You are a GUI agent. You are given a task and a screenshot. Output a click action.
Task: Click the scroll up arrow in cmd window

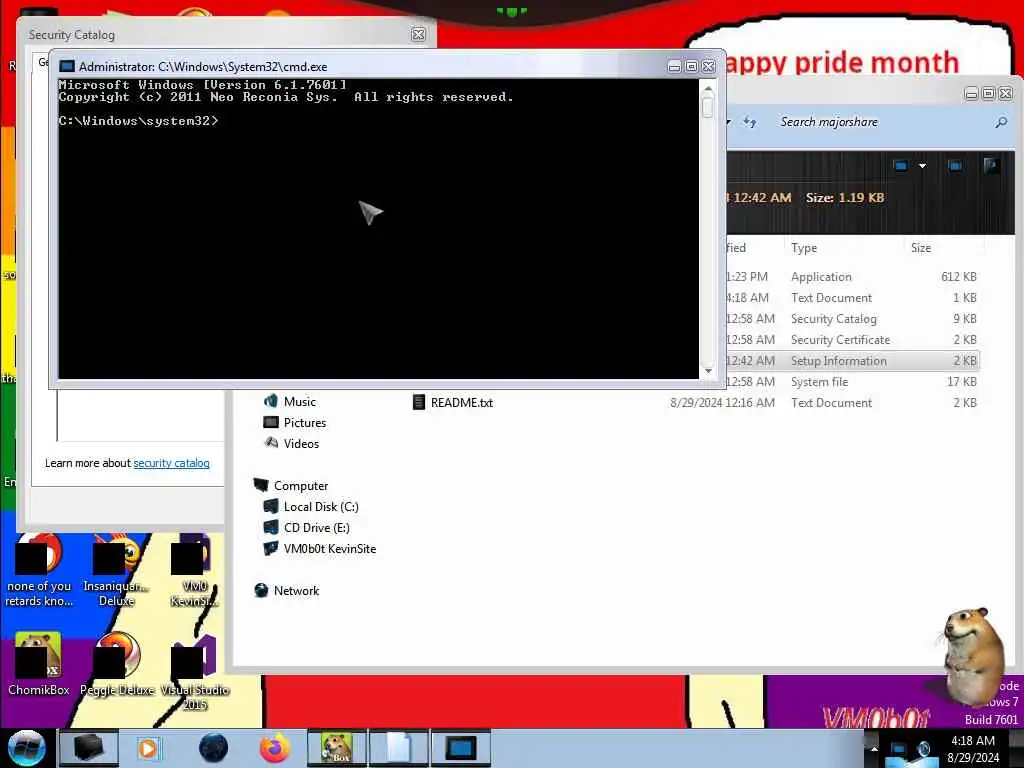[708, 88]
